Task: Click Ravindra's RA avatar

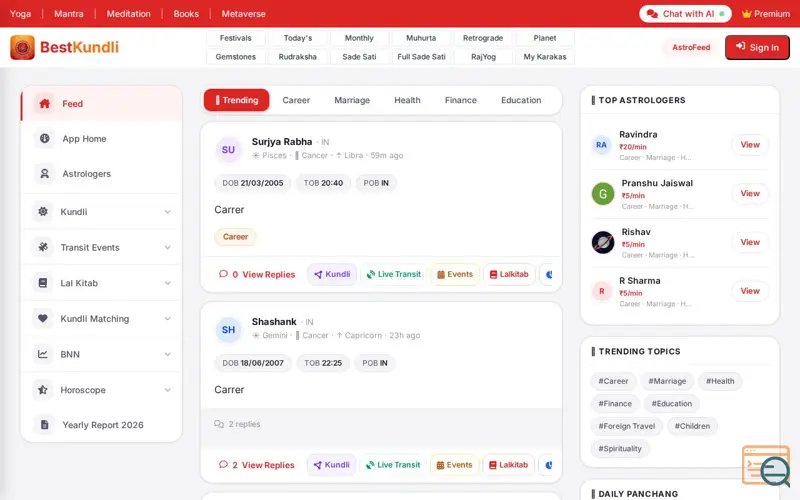Action: (x=602, y=145)
